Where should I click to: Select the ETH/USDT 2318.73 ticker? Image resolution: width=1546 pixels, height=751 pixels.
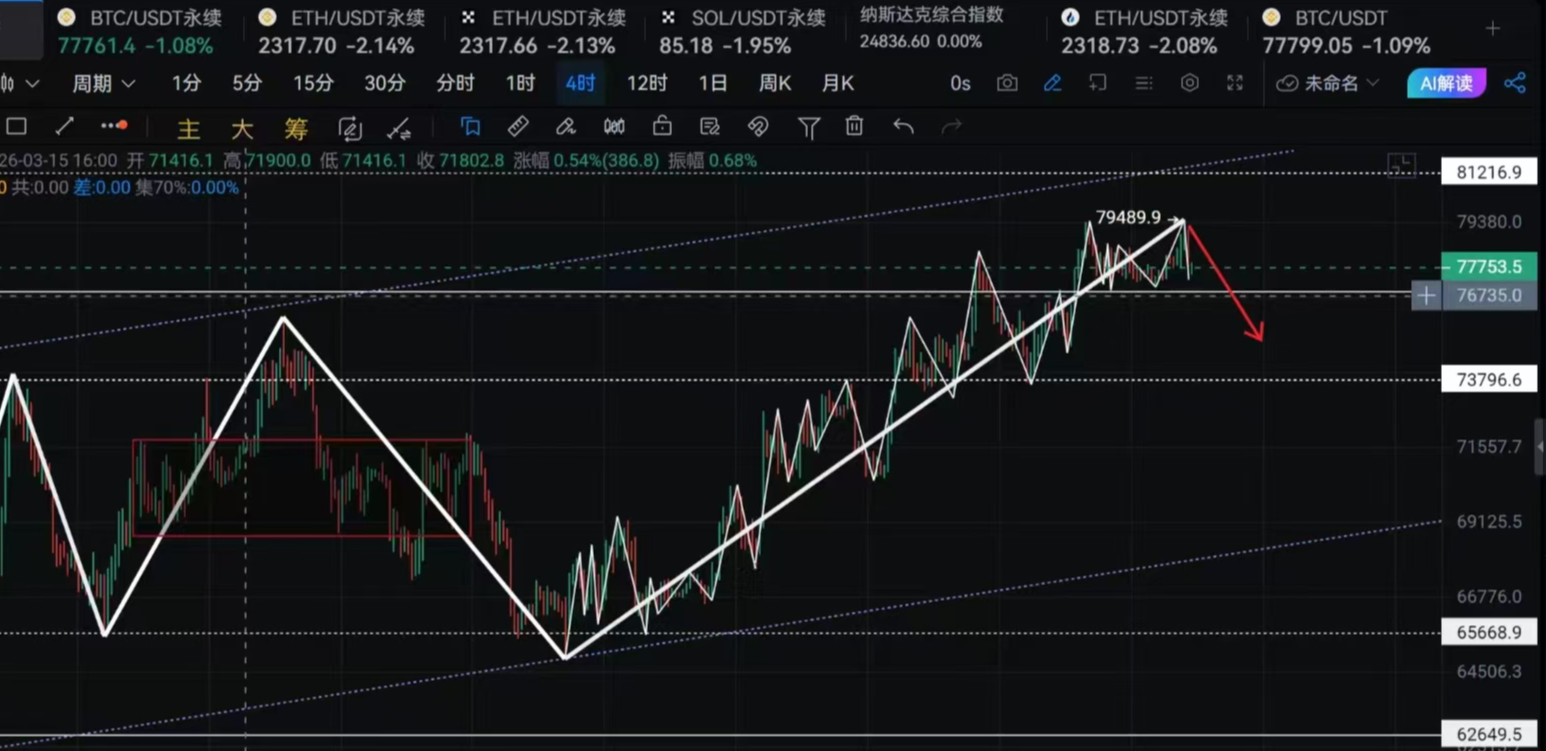(x=1143, y=31)
